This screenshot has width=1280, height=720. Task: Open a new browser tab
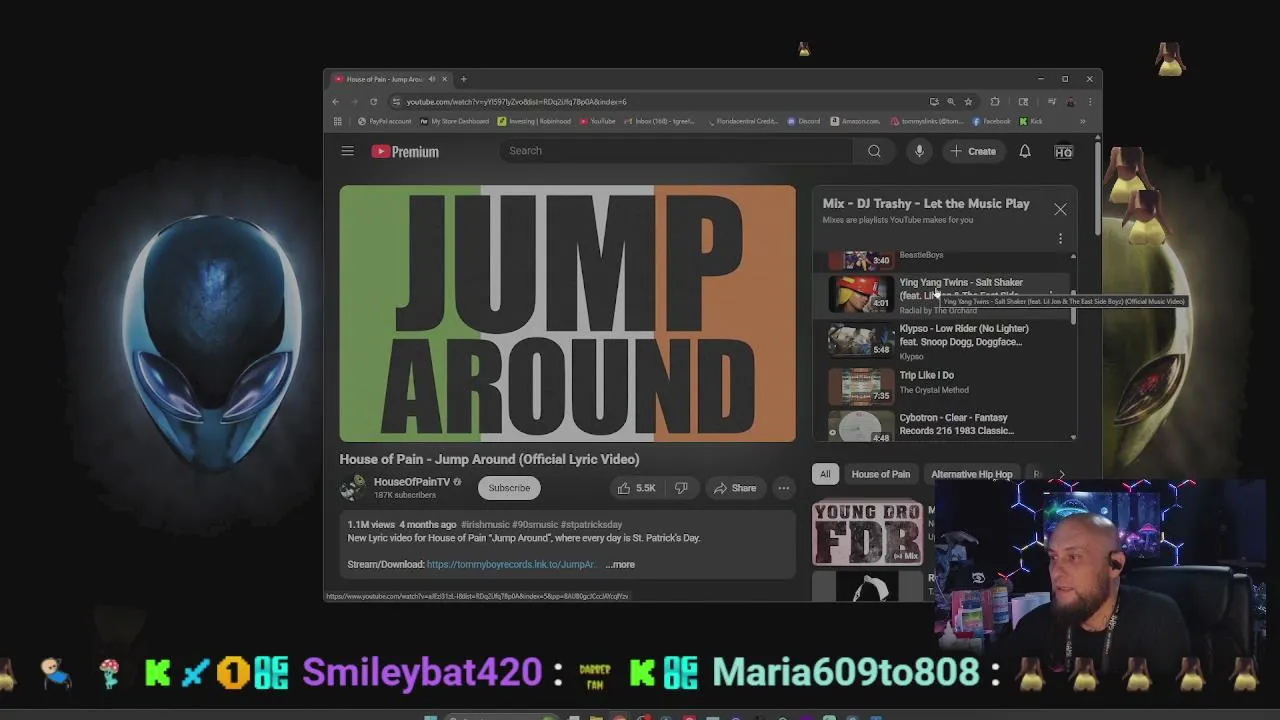[x=463, y=79]
